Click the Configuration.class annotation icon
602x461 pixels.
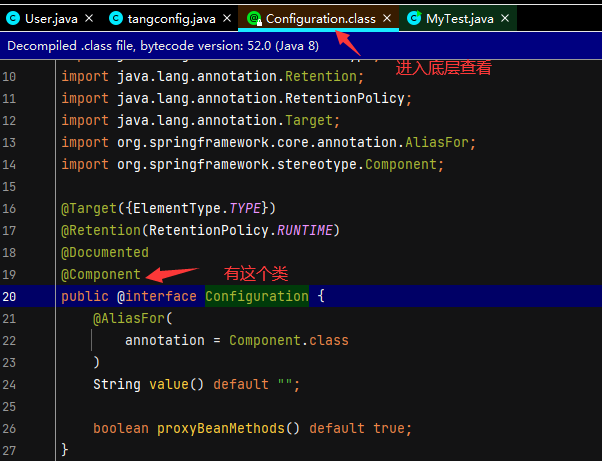253,18
